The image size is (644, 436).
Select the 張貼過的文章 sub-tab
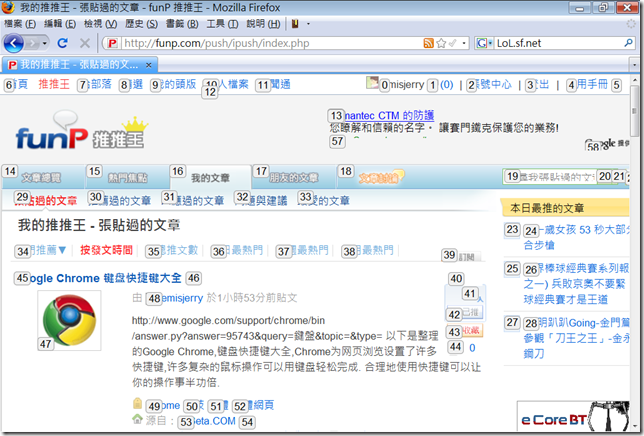46,200
